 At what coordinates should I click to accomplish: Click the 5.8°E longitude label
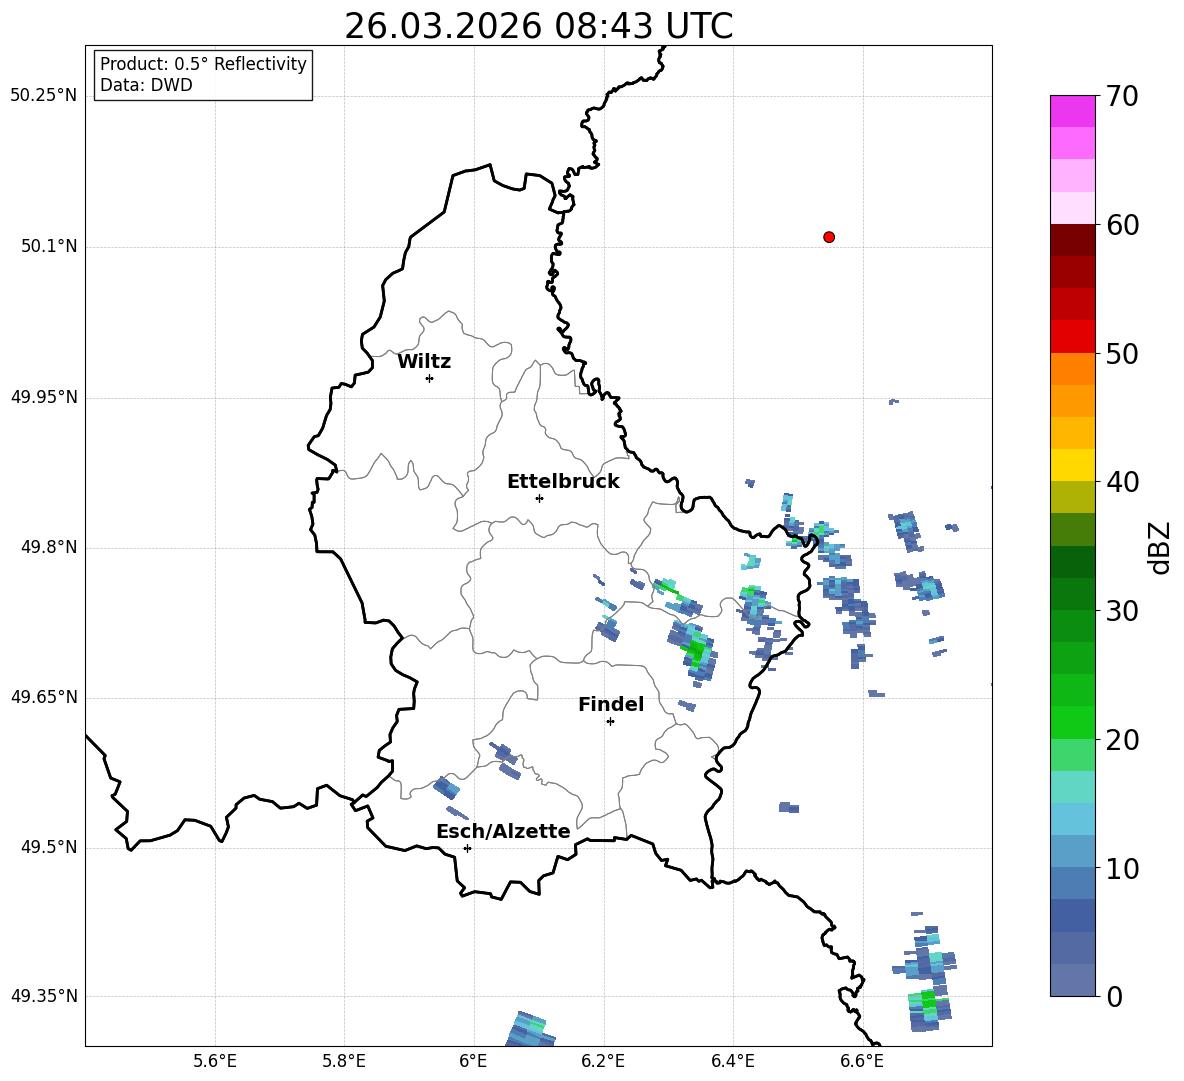[344, 1061]
